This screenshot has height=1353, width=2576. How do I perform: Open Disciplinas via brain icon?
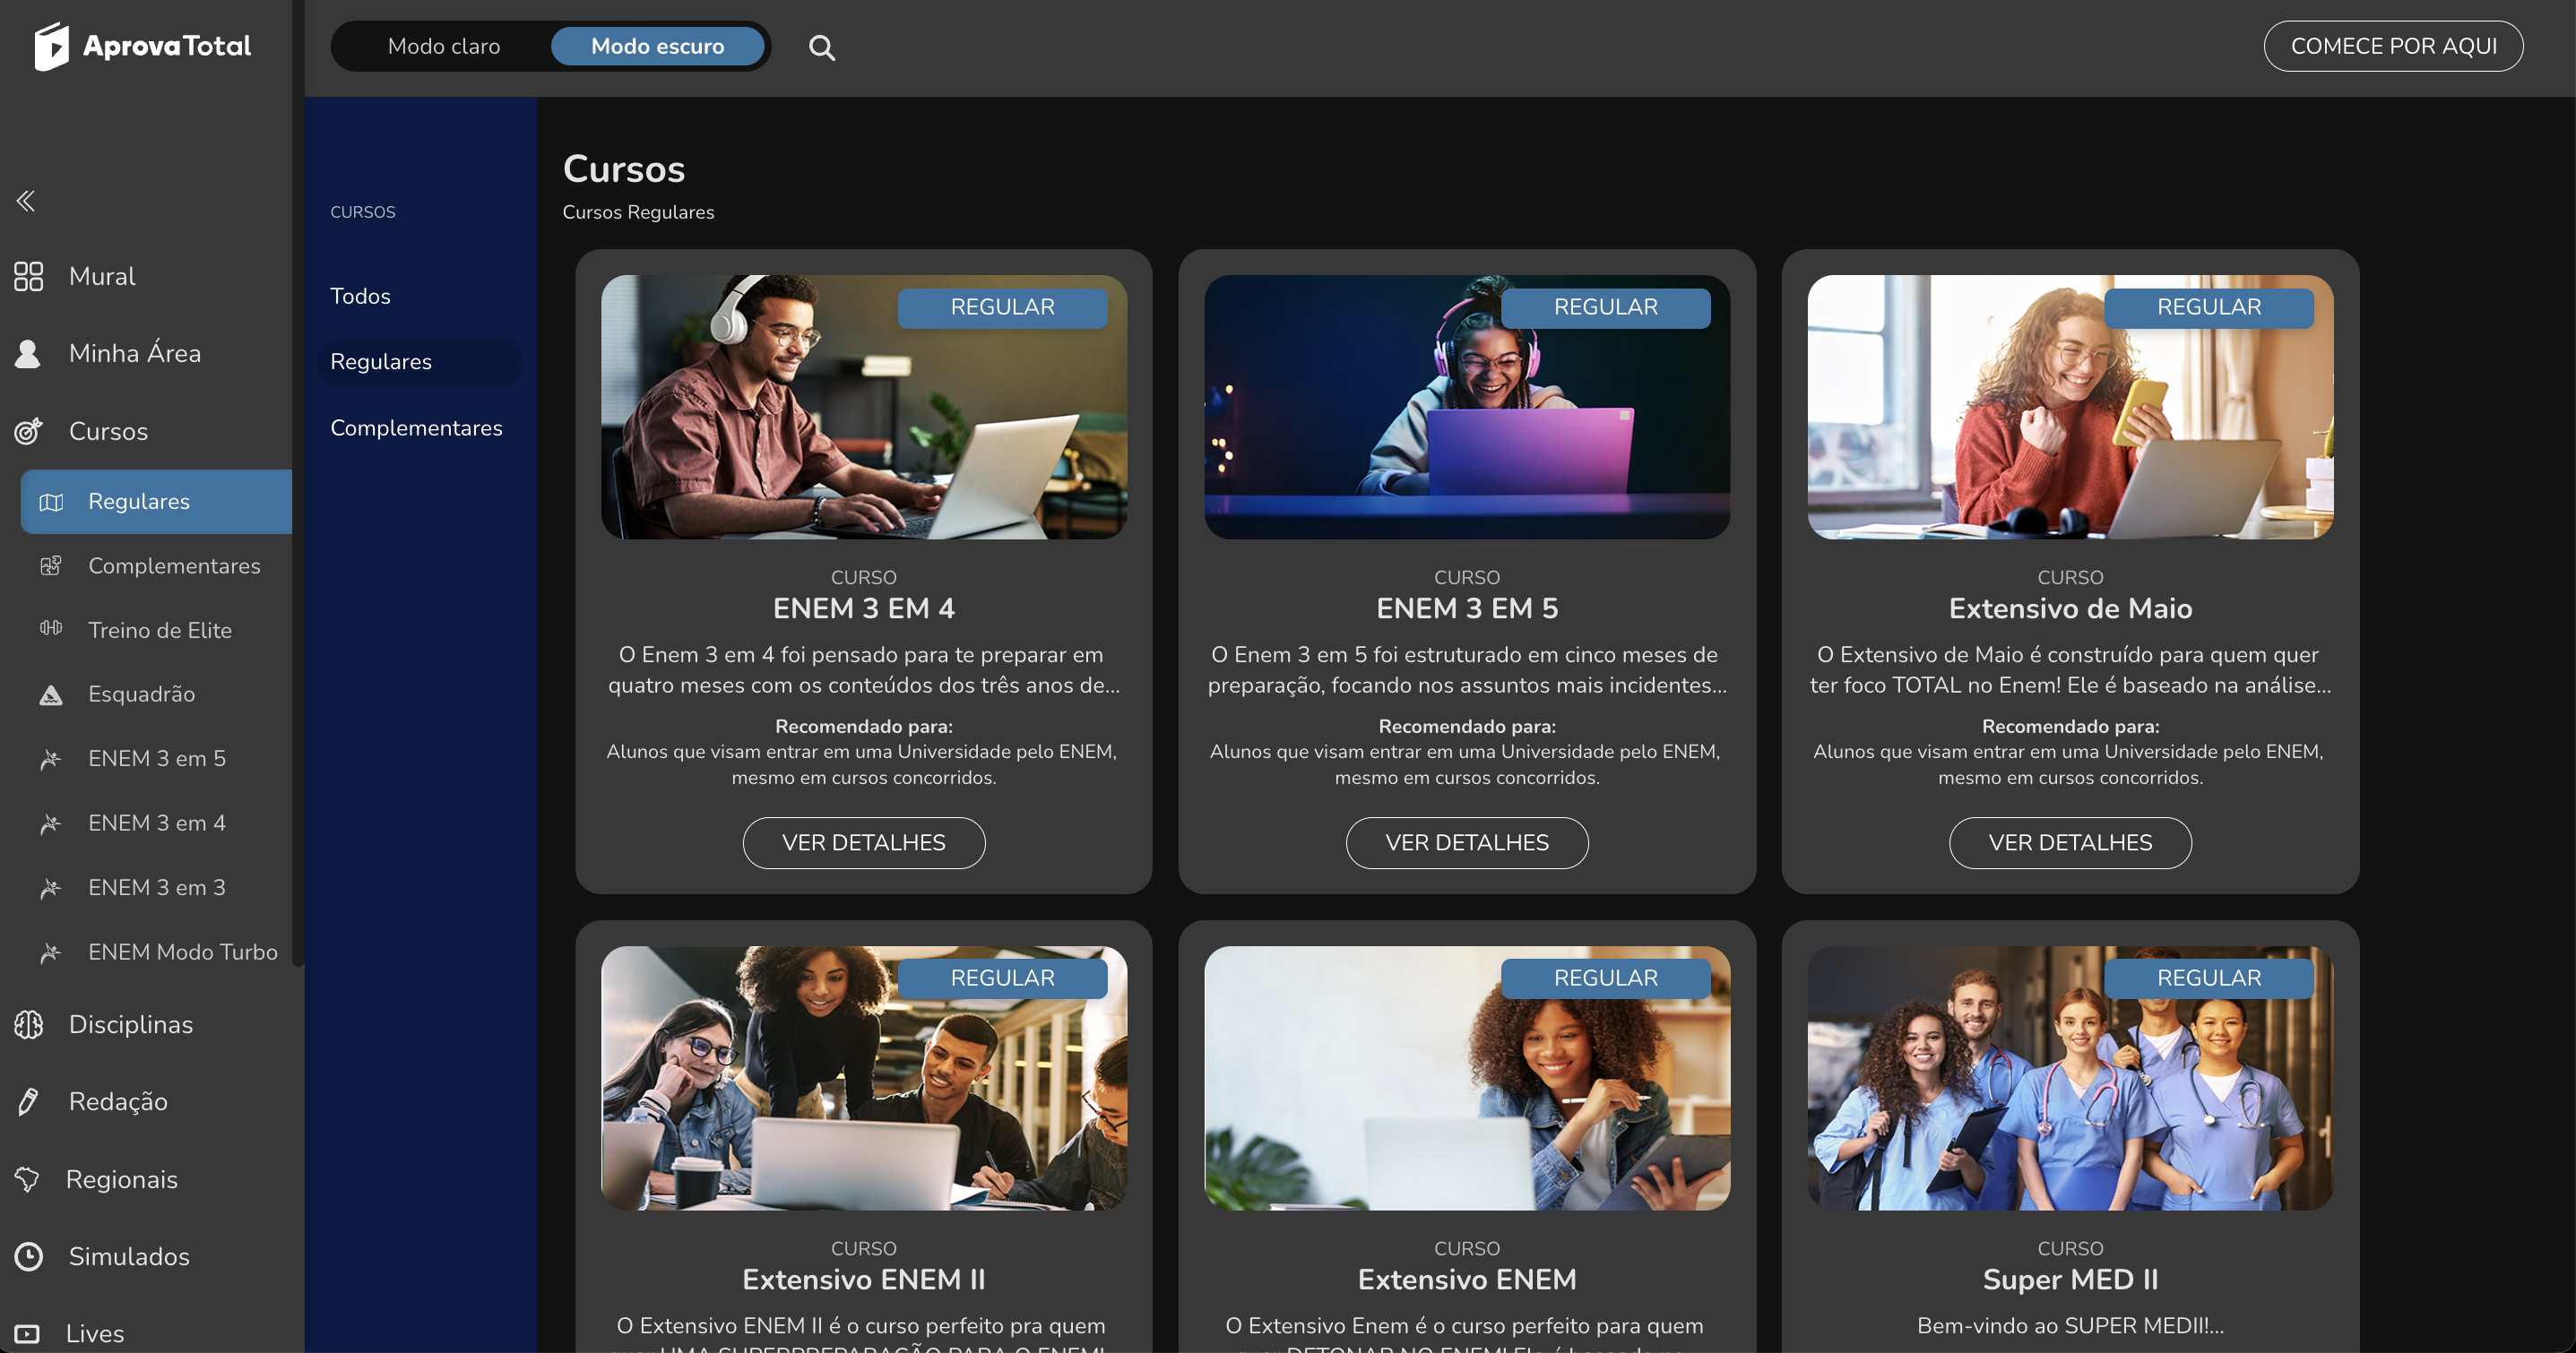(x=28, y=1024)
